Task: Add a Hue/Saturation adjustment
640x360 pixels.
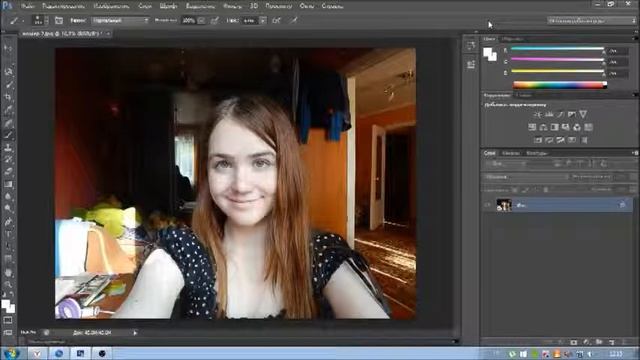Action: (x=532, y=127)
